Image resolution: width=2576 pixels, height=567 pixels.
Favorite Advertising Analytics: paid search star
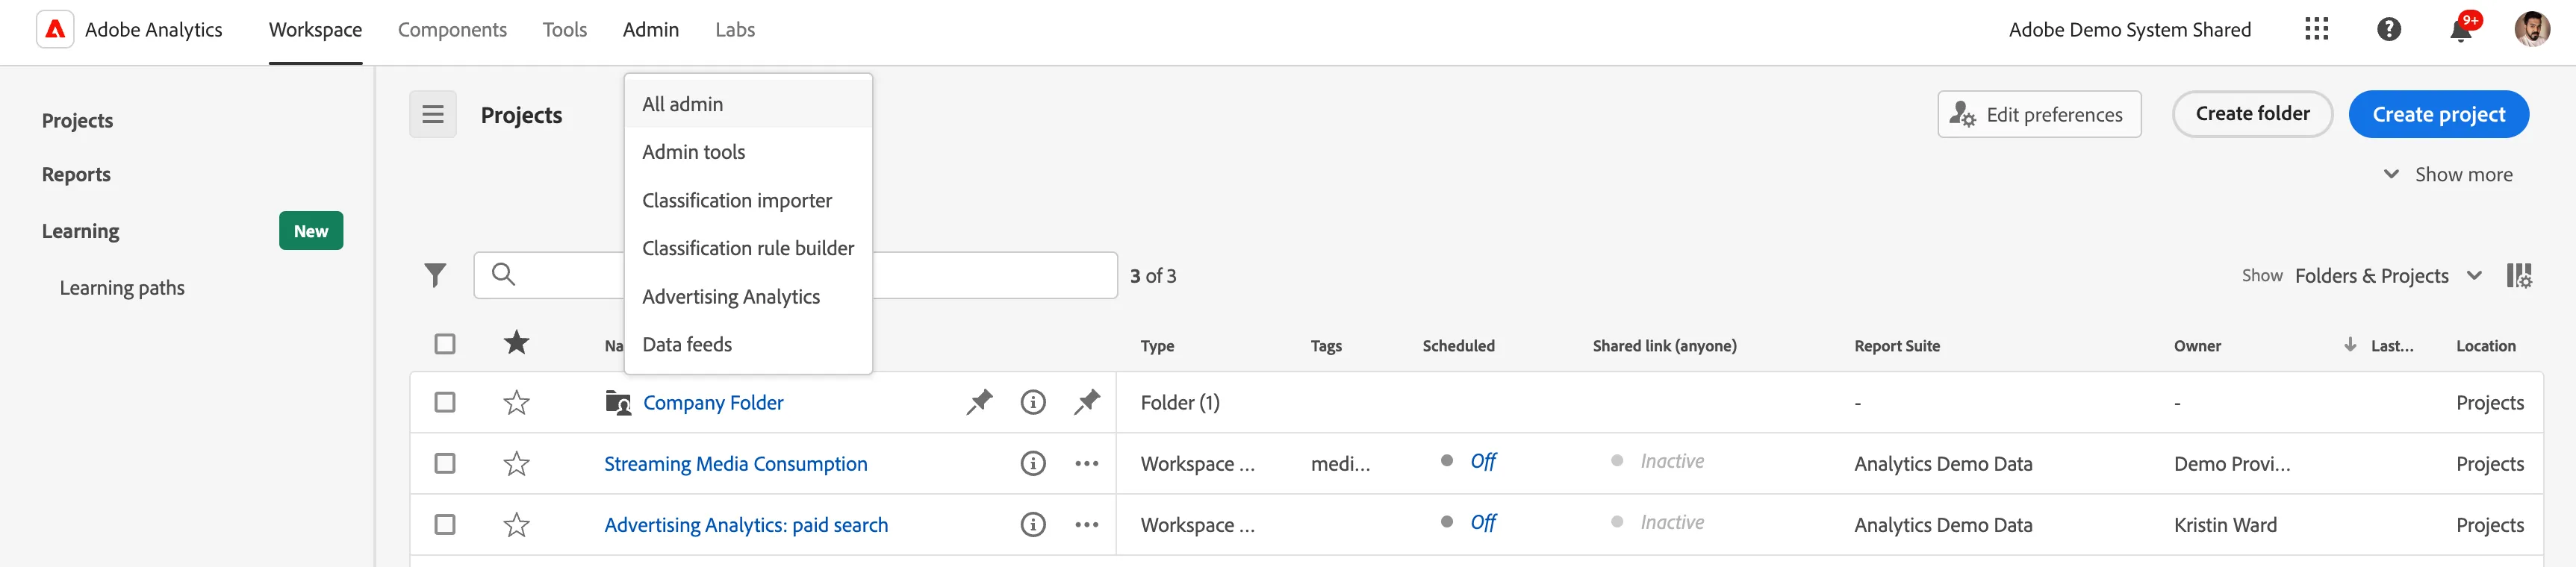516,524
